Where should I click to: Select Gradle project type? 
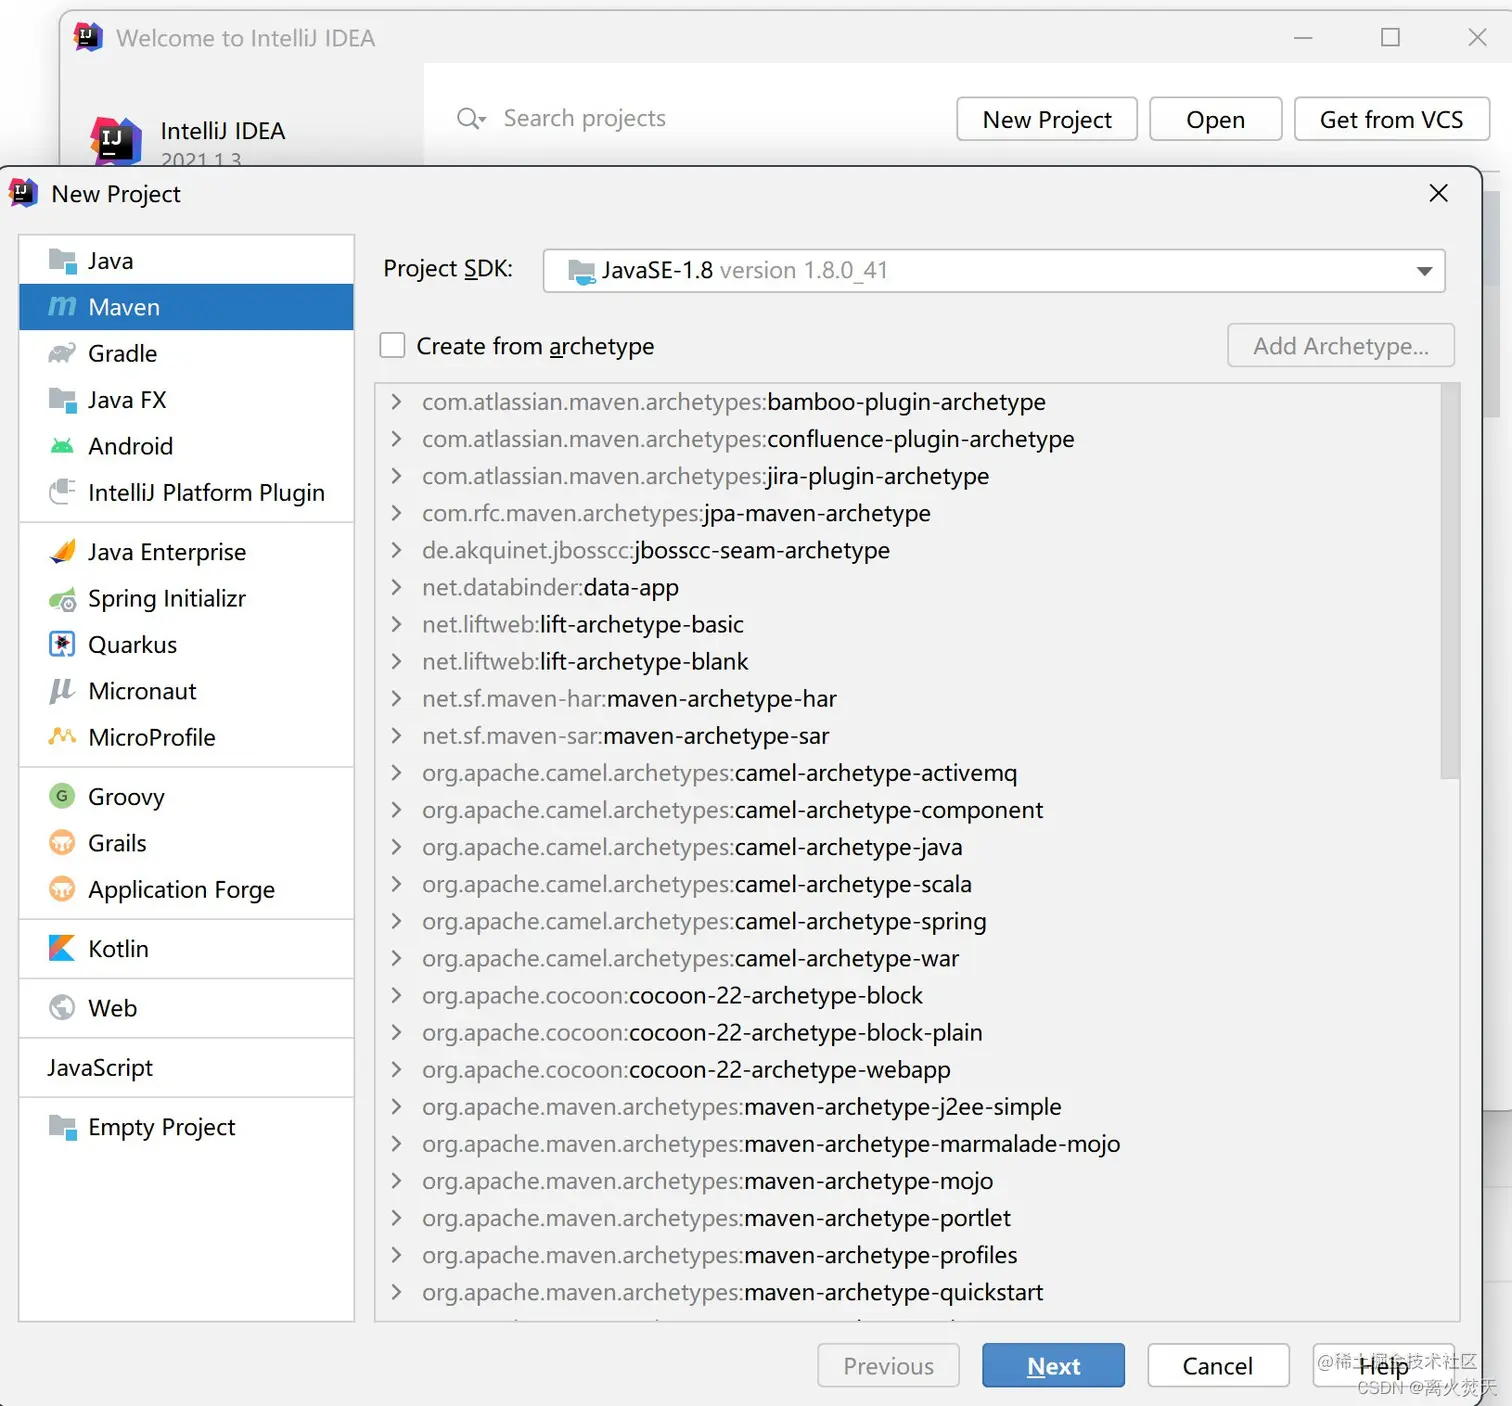click(186, 353)
